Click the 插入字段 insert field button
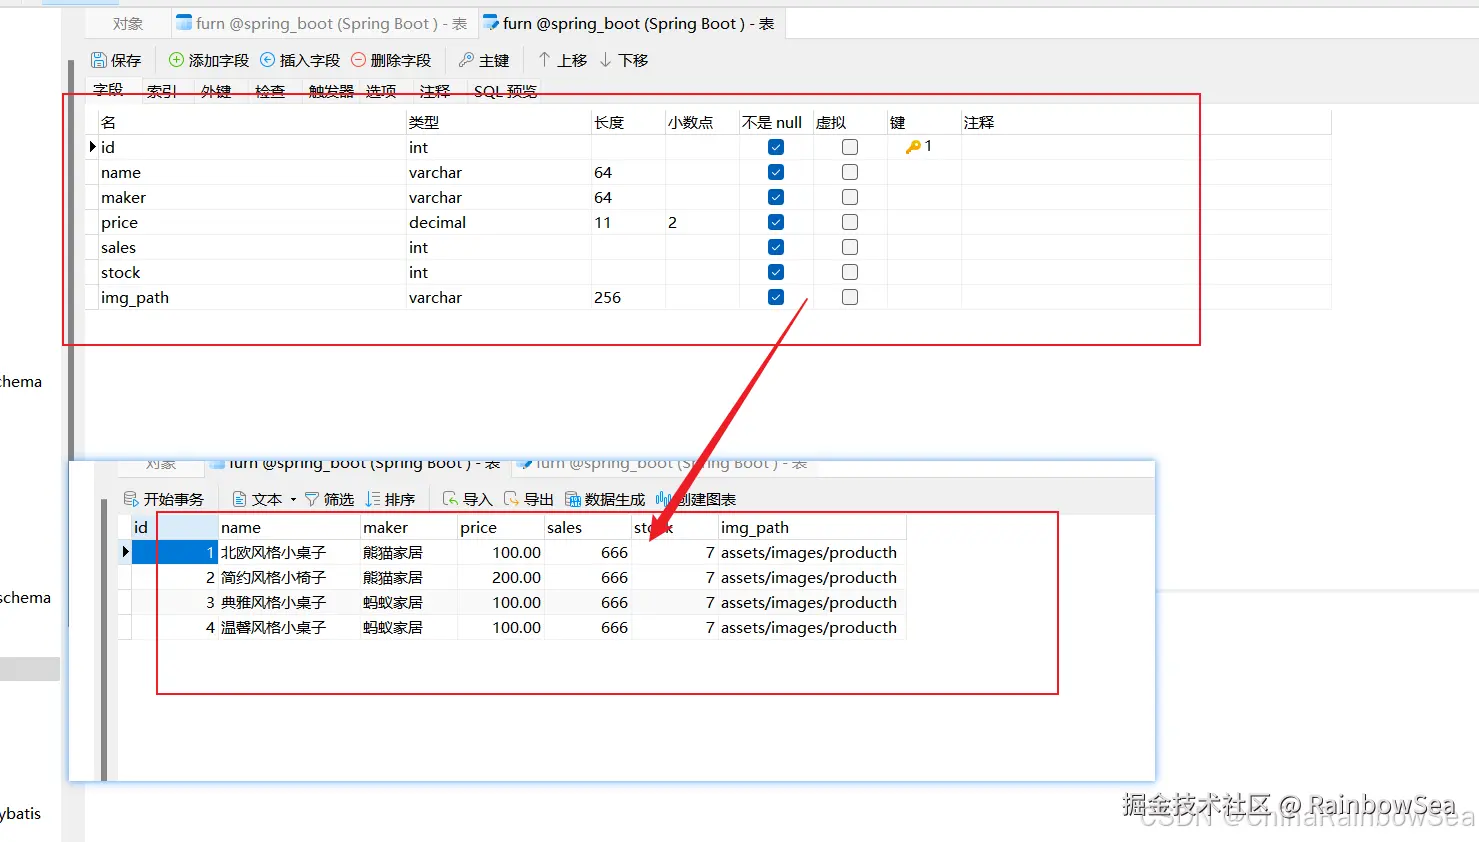 (300, 60)
